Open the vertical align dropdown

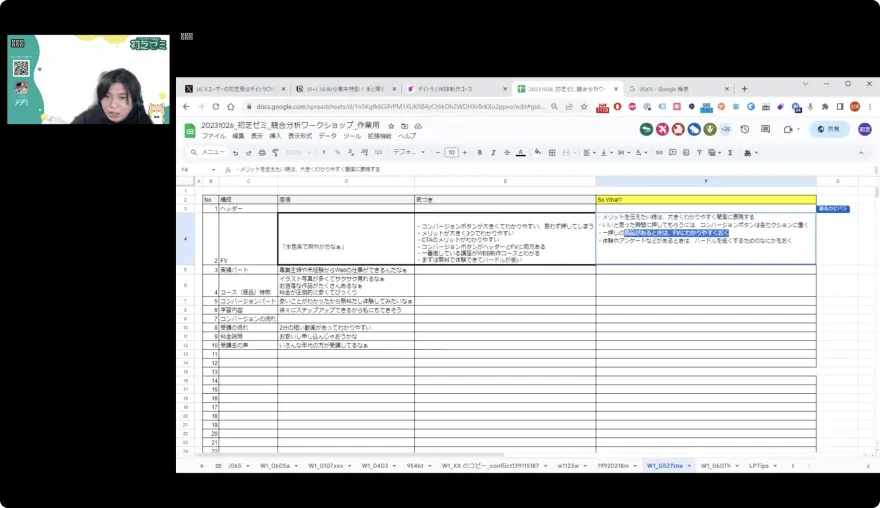point(606,153)
